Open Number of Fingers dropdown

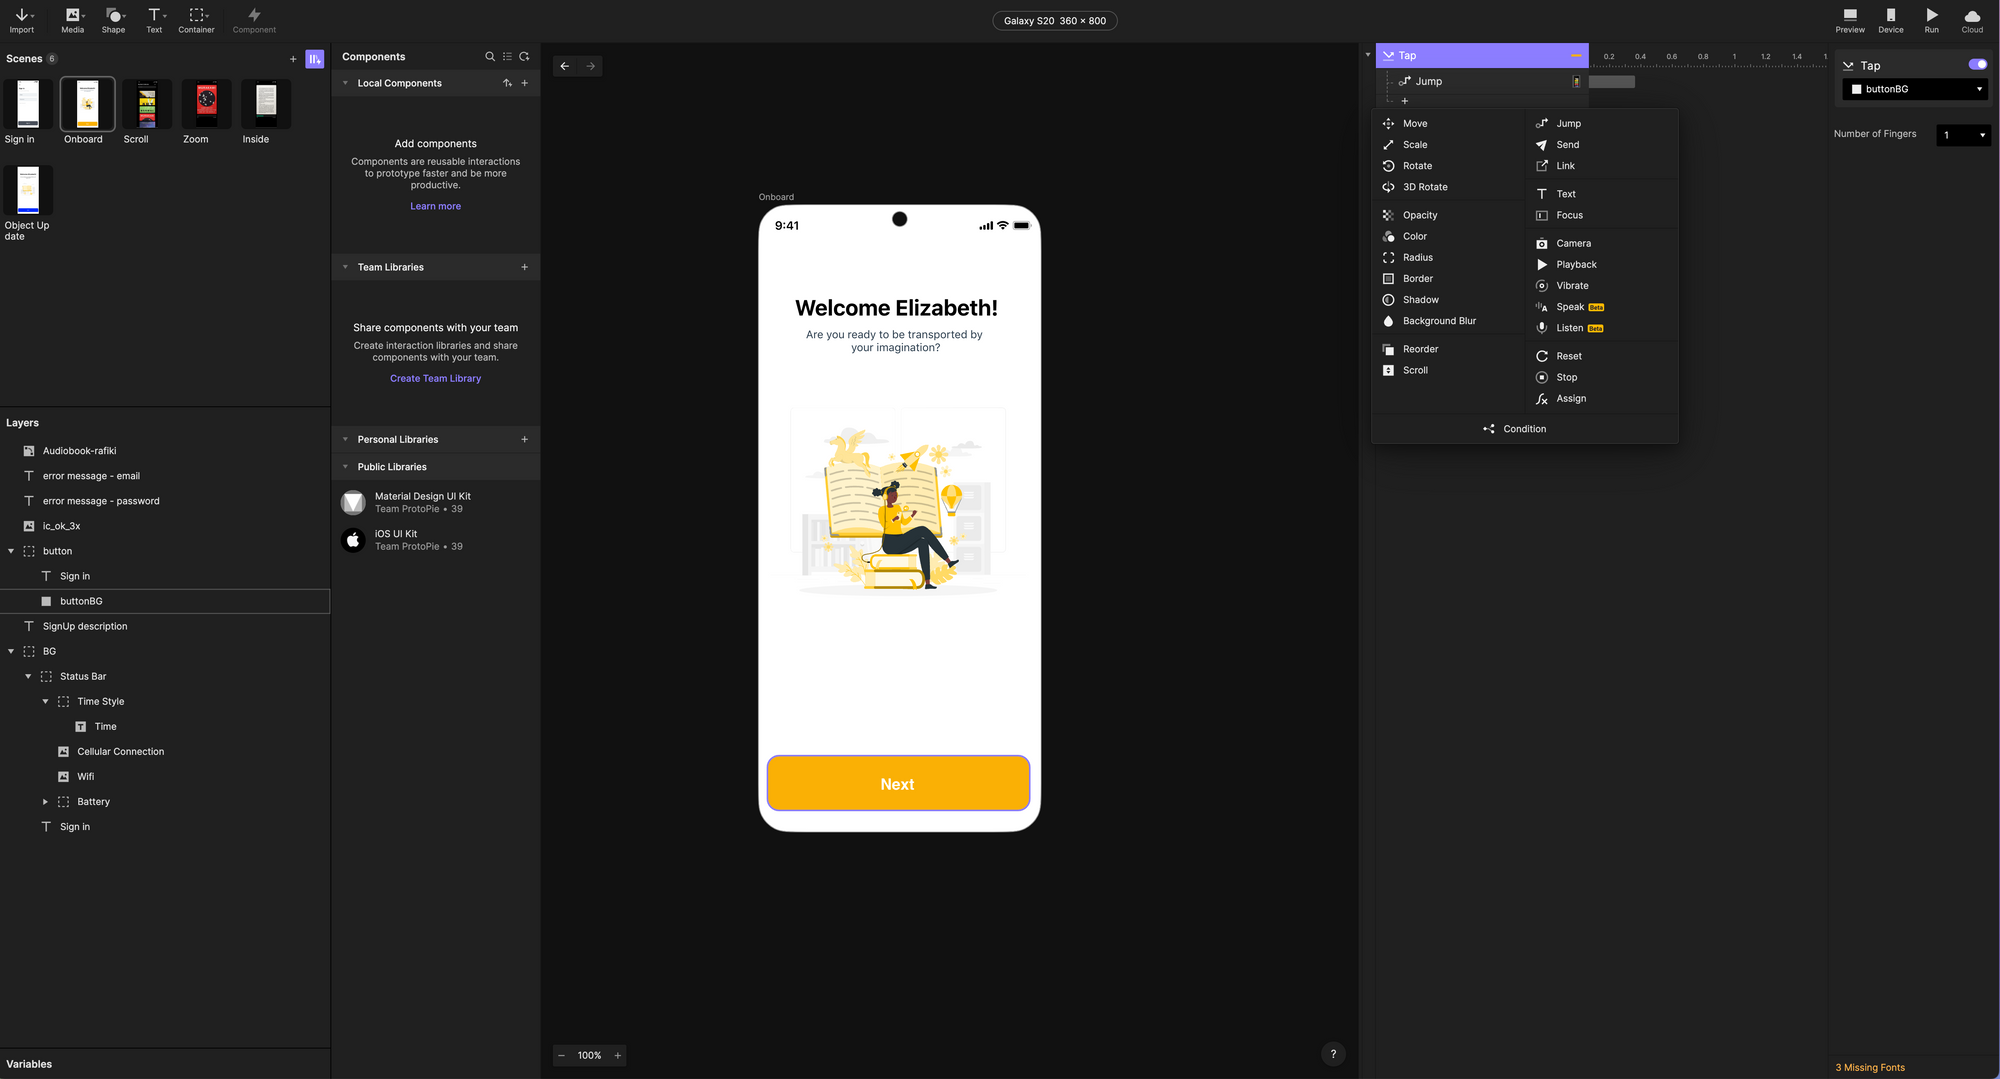1963,135
